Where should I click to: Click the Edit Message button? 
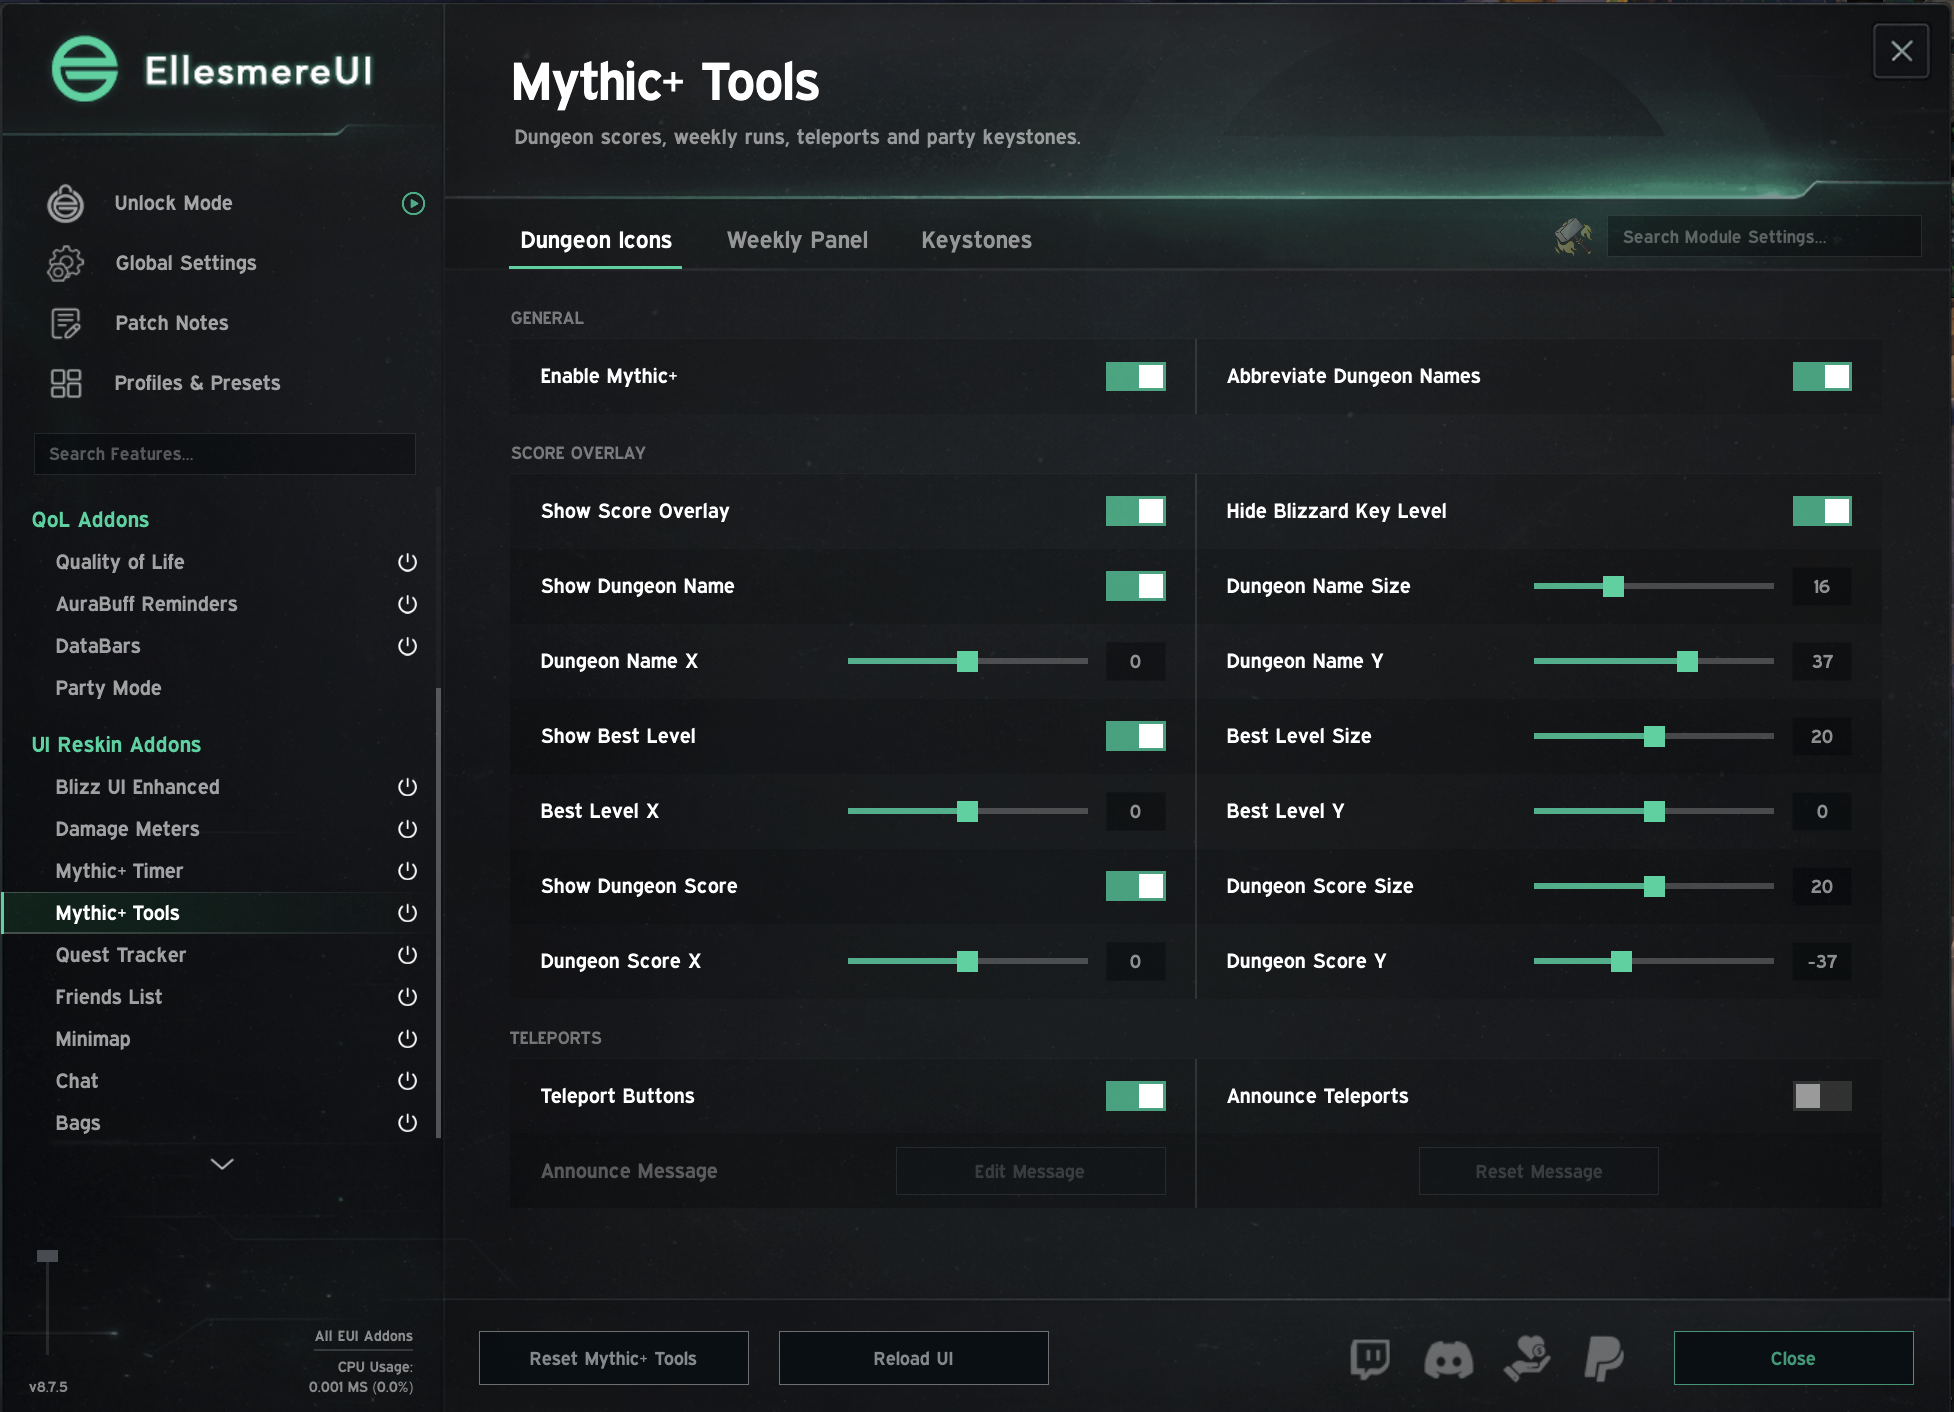click(x=1030, y=1171)
